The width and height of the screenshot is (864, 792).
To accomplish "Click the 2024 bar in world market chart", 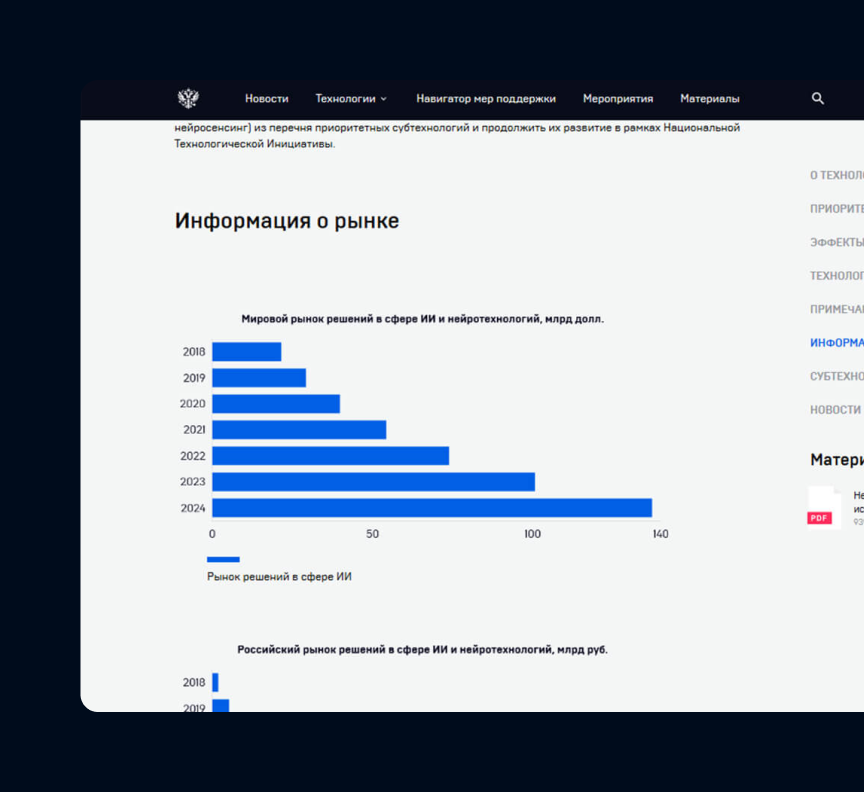I will (431, 508).
